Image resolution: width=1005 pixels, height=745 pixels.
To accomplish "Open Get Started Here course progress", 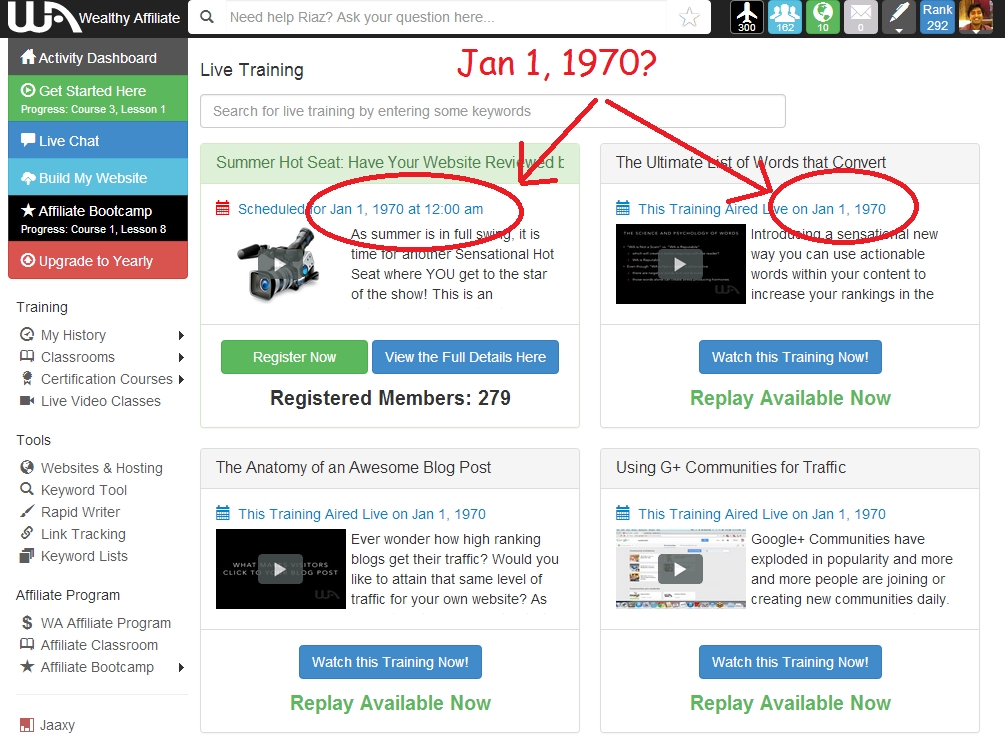I will tap(98, 98).
